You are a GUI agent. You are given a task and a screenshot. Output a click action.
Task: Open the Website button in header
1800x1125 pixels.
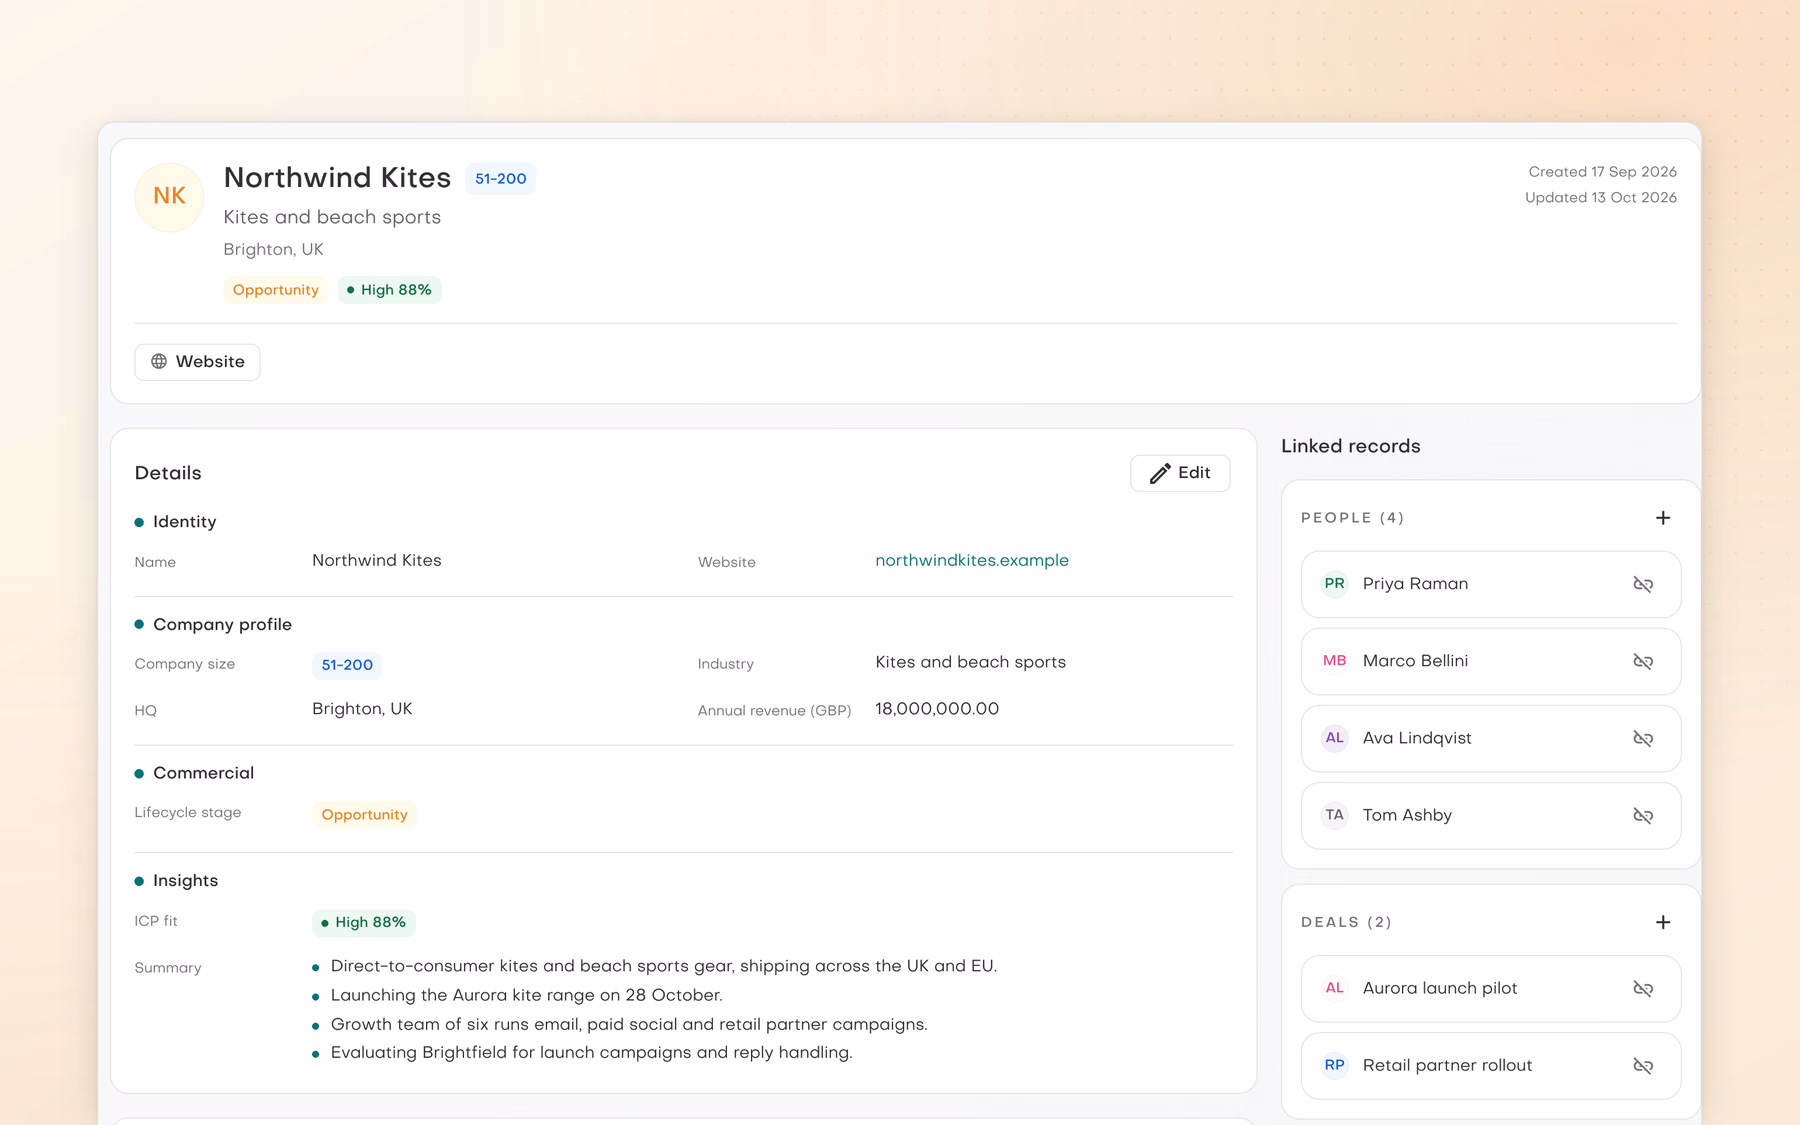pyautogui.click(x=197, y=362)
